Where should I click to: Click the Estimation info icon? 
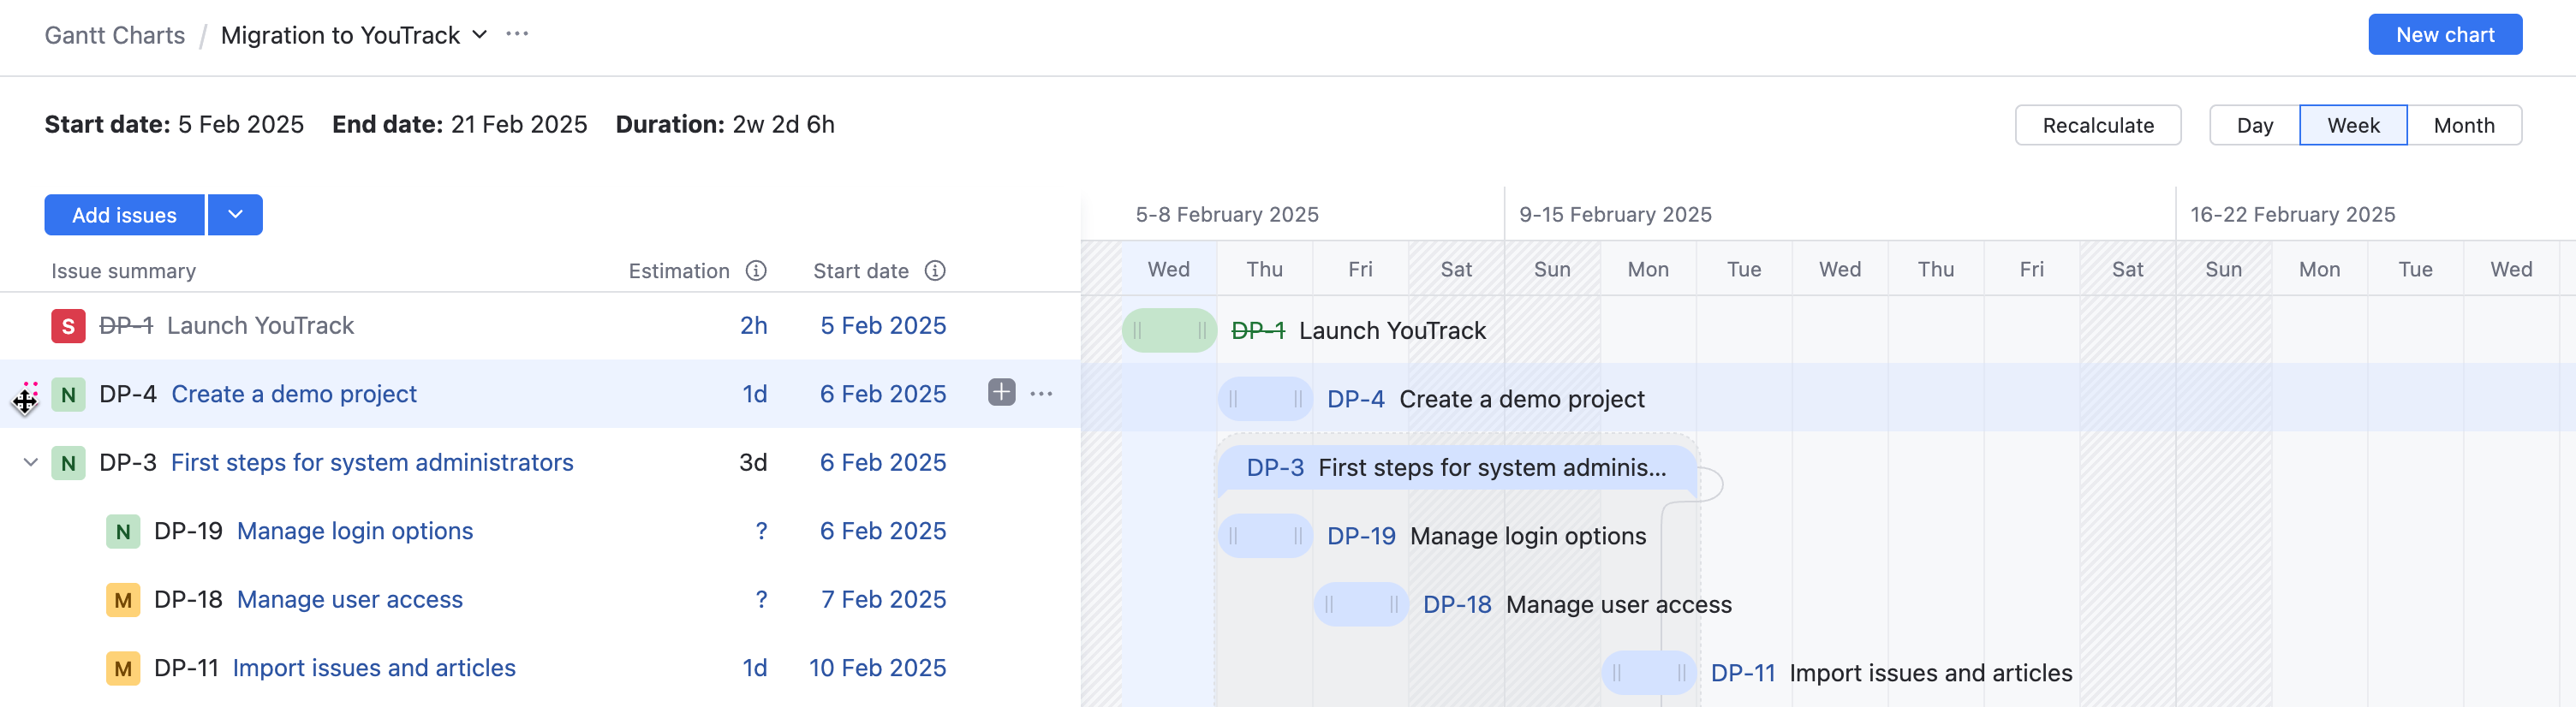coord(756,271)
